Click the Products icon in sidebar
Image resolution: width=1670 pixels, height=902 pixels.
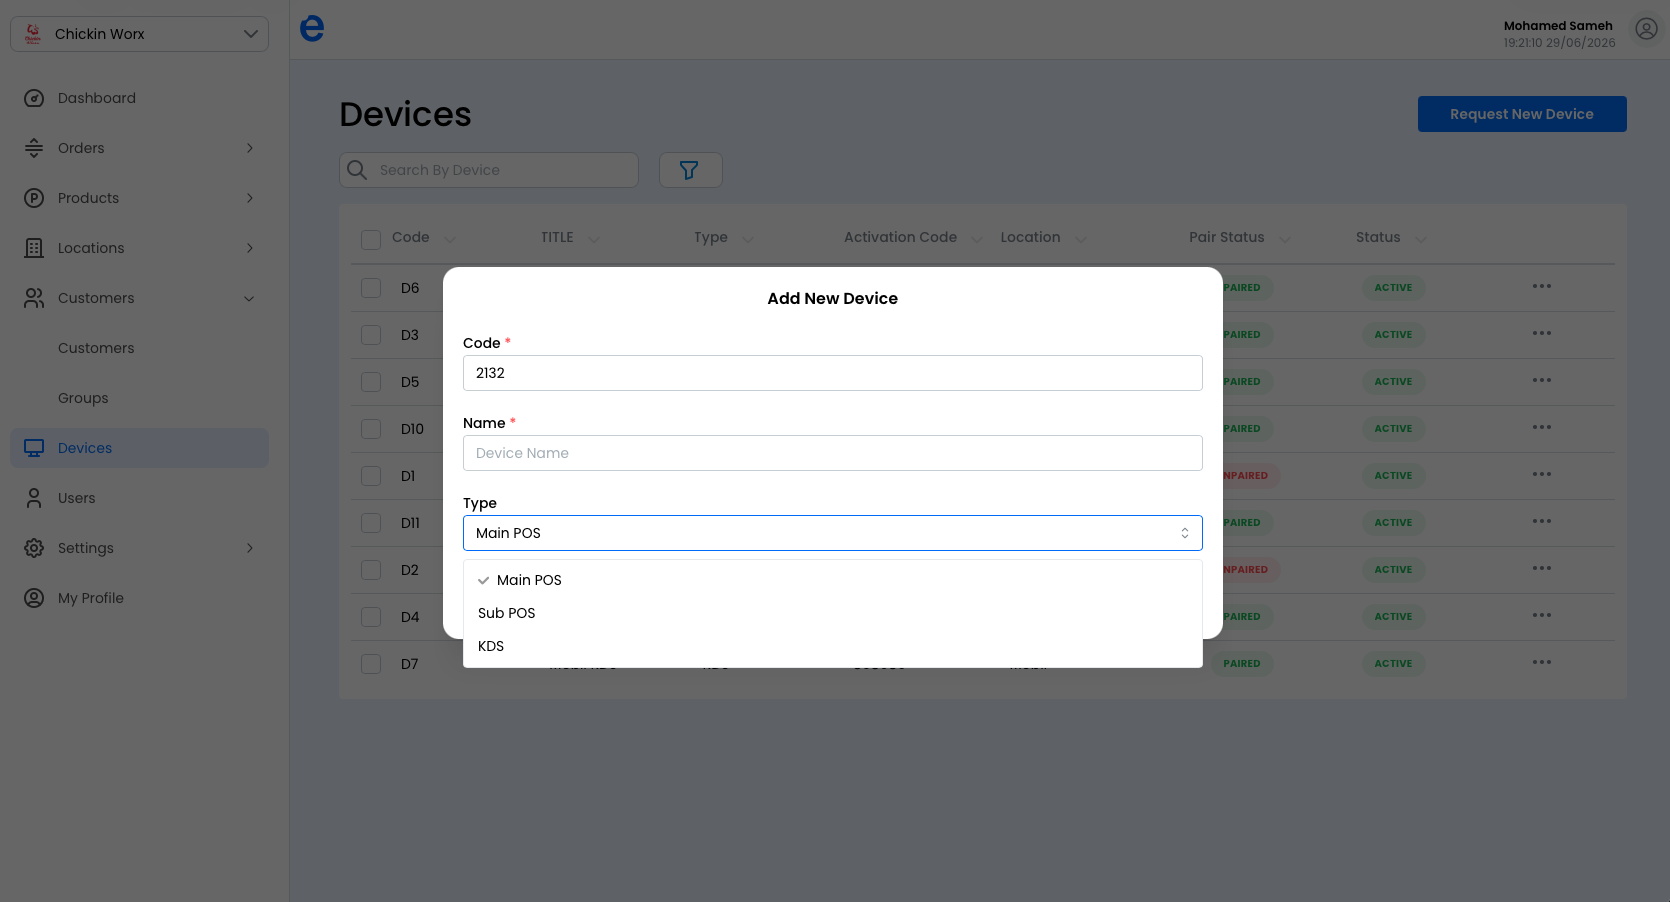coord(34,198)
